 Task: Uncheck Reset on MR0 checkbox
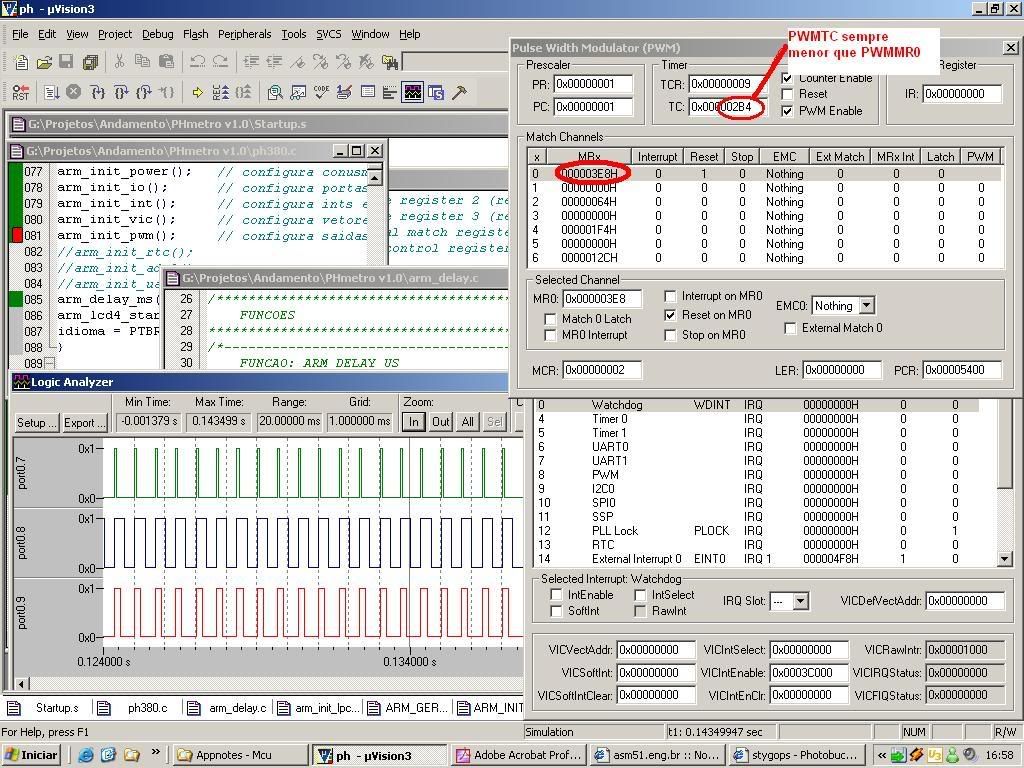(670, 315)
